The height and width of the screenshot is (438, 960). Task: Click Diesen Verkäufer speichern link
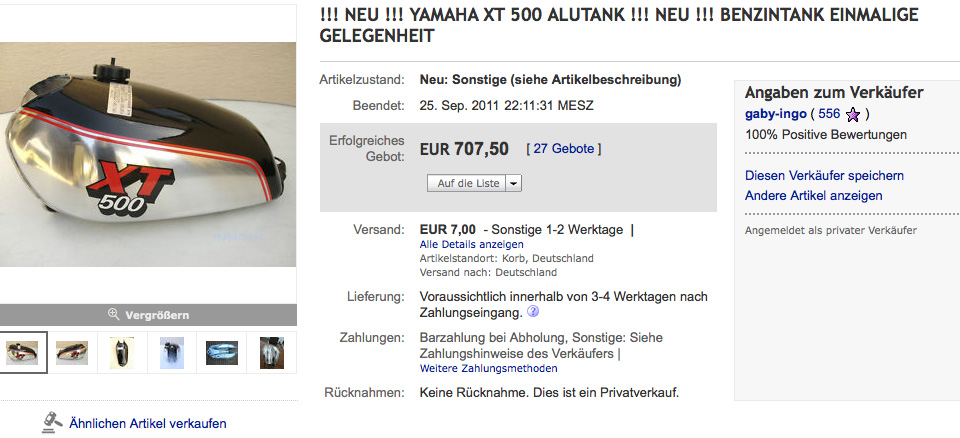[824, 175]
